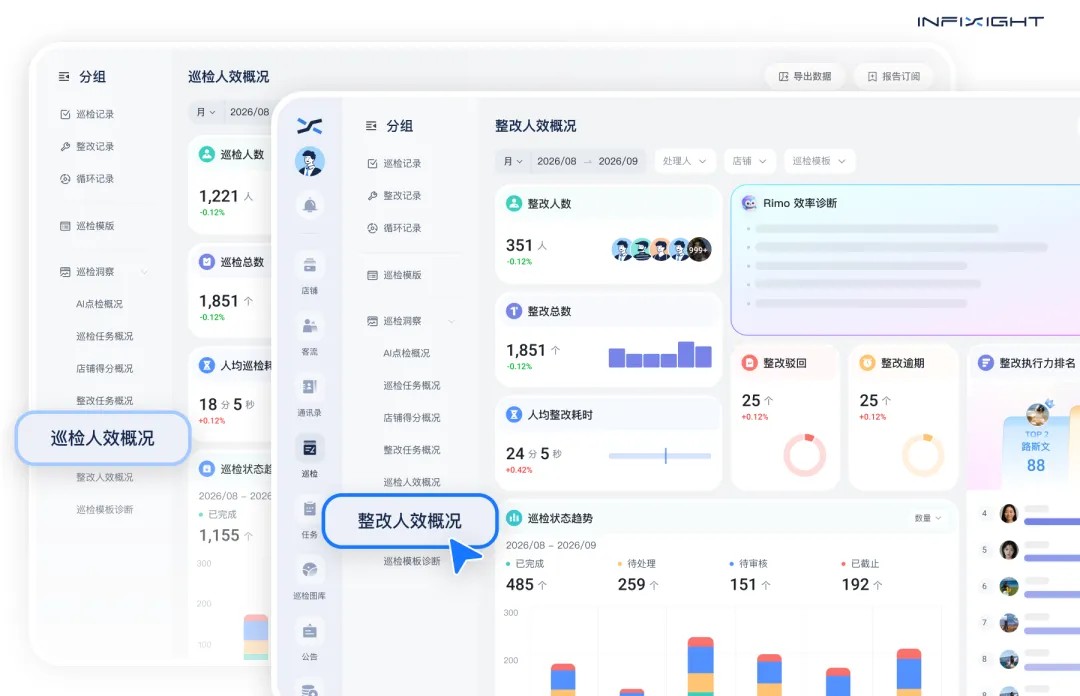Viewport: 1080px width, 696px height.
Task: Open the 店铺 filter dropdown
Action: (x=749, y=161)
